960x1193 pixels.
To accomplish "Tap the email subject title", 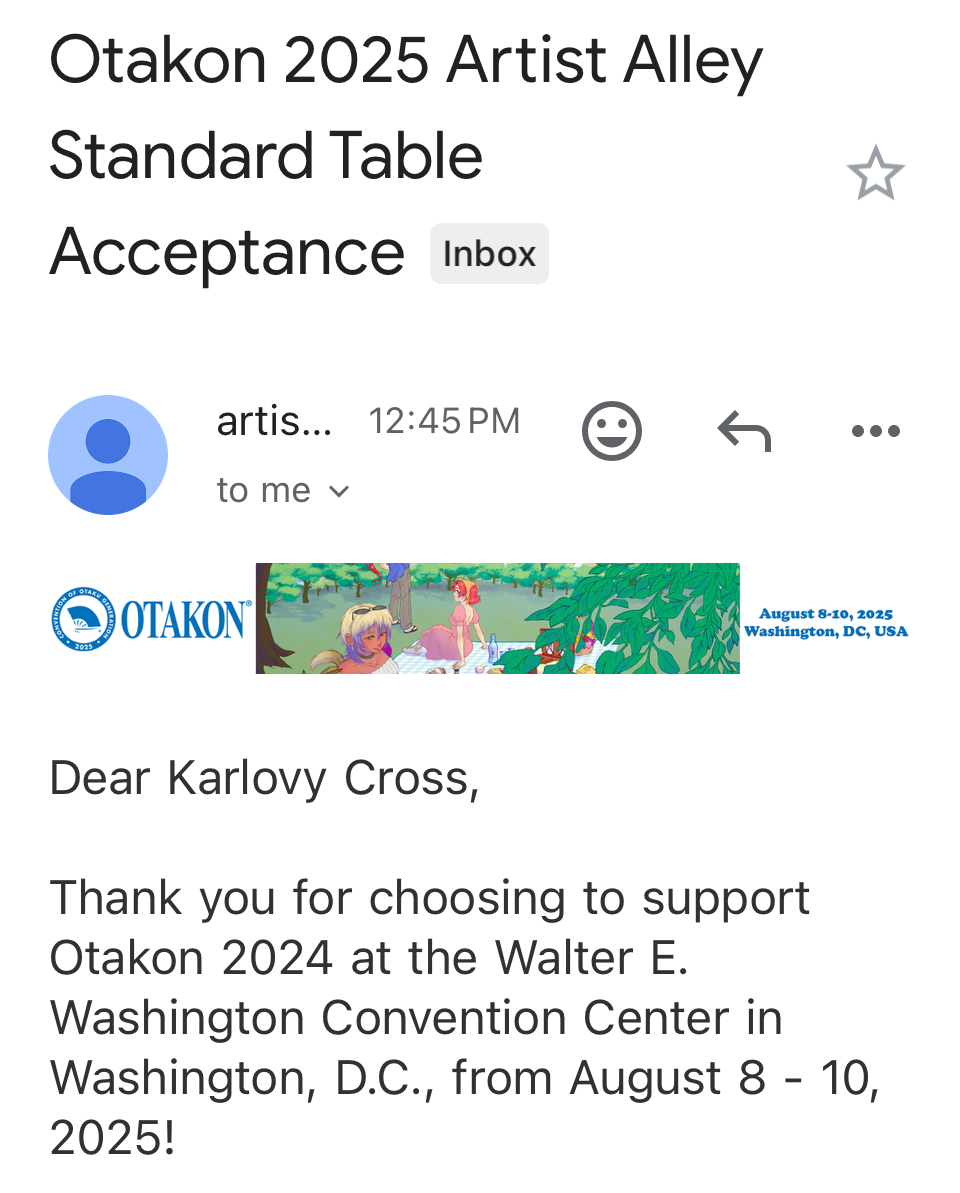I will pos(405,156).
